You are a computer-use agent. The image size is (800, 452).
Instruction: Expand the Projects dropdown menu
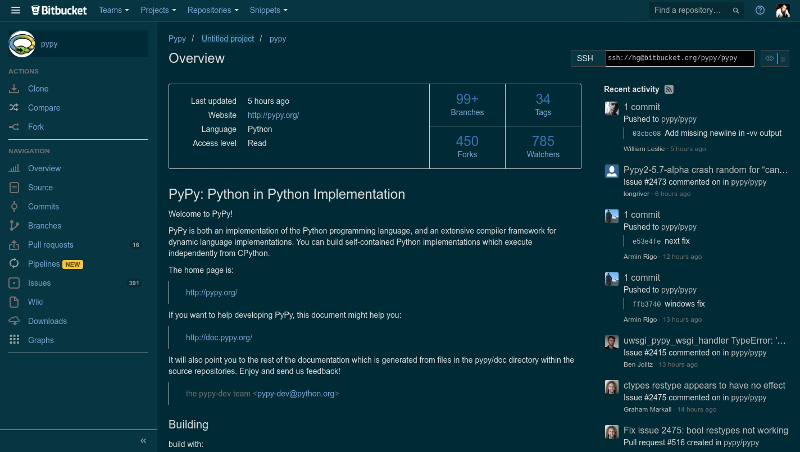(x=158, y=10)
